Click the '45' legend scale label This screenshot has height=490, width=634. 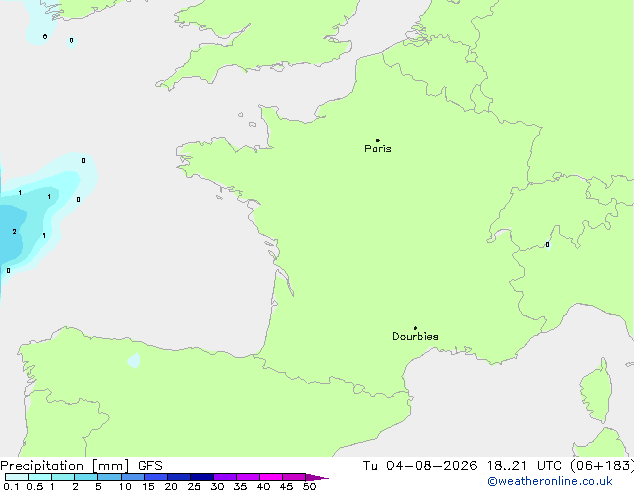286,486
